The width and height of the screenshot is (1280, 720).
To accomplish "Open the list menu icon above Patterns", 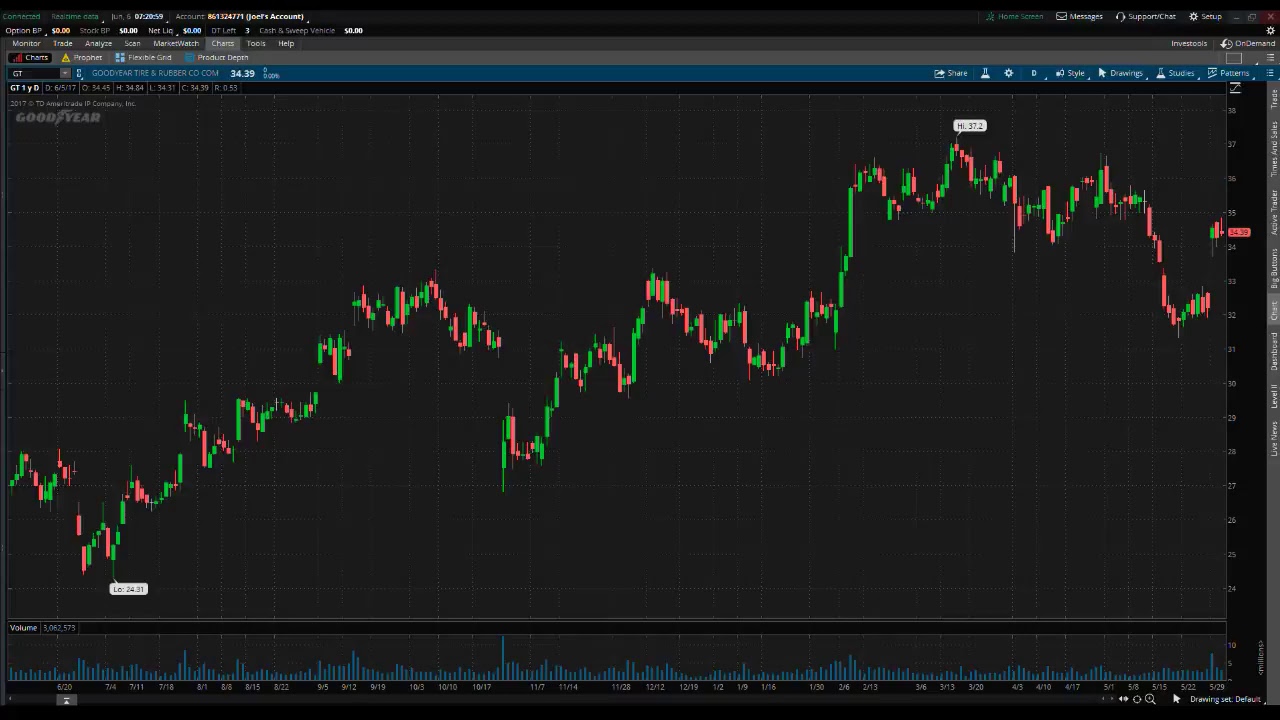I will (1270, 58).
